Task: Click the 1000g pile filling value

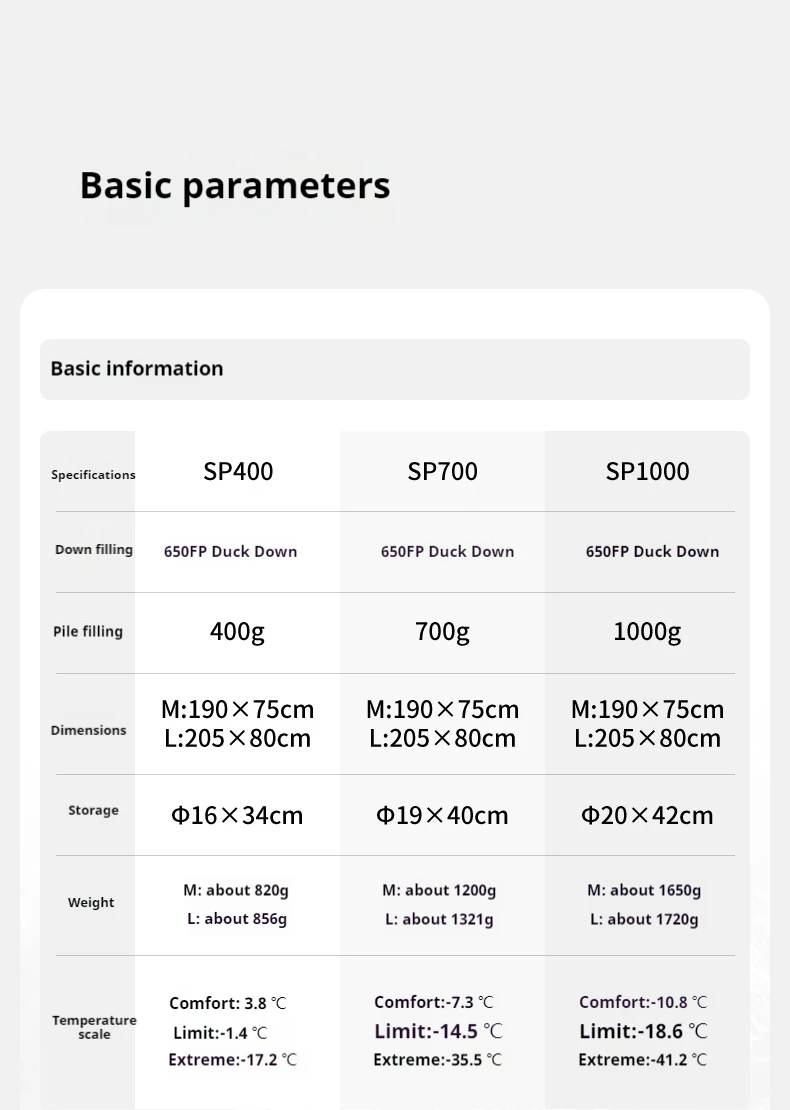Action: tap(647, 631)
